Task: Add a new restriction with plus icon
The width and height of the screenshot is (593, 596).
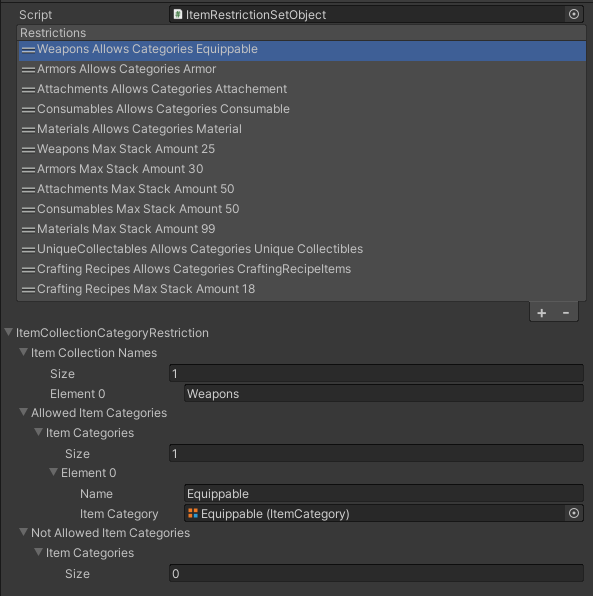Action: pyautogui.click(x=542, y=313)
